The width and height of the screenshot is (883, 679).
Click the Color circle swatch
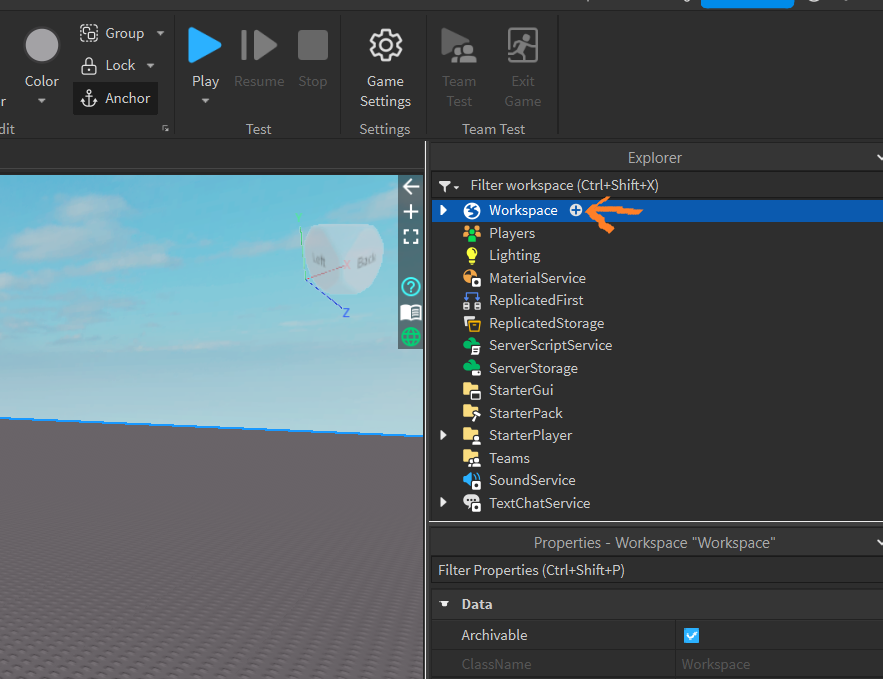click(x=42, y=46)
